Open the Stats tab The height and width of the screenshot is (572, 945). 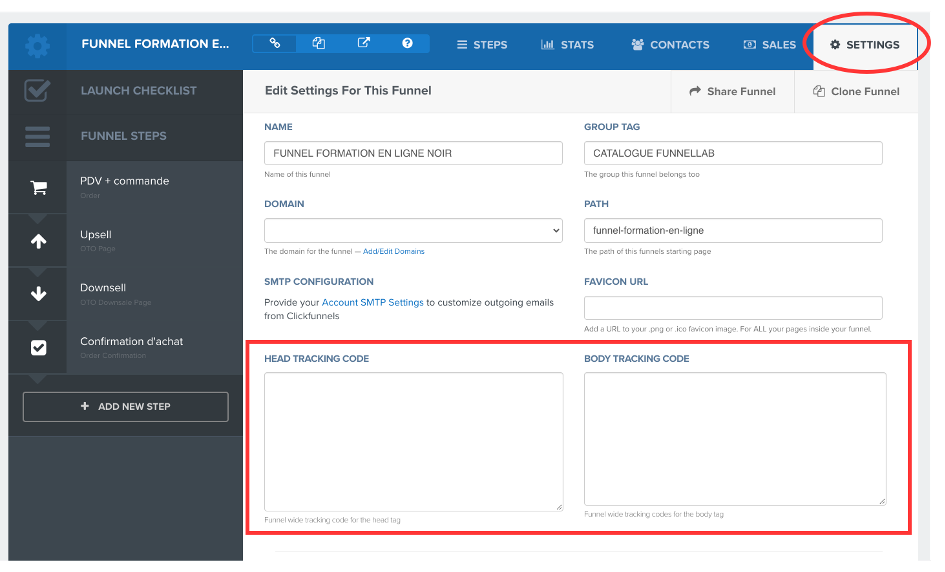click(567, 45)
